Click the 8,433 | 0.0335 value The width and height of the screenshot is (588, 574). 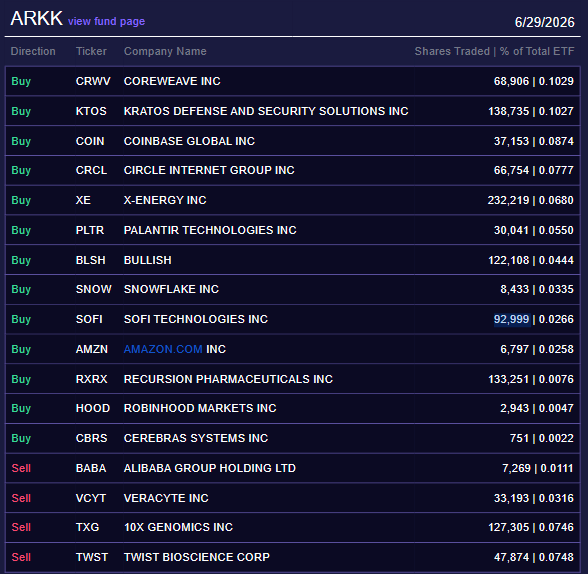point(537,289)
